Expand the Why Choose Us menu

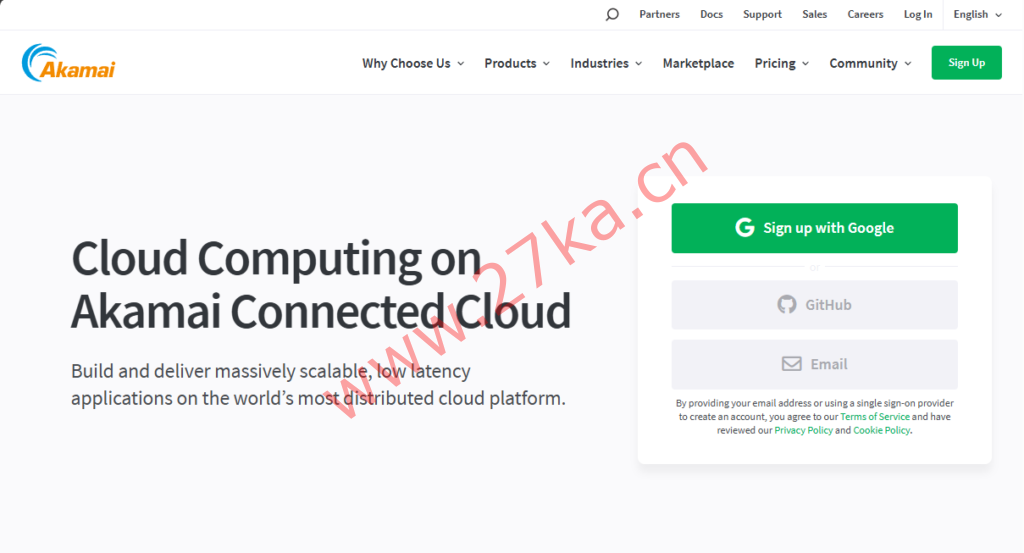(x=413, y=63)
